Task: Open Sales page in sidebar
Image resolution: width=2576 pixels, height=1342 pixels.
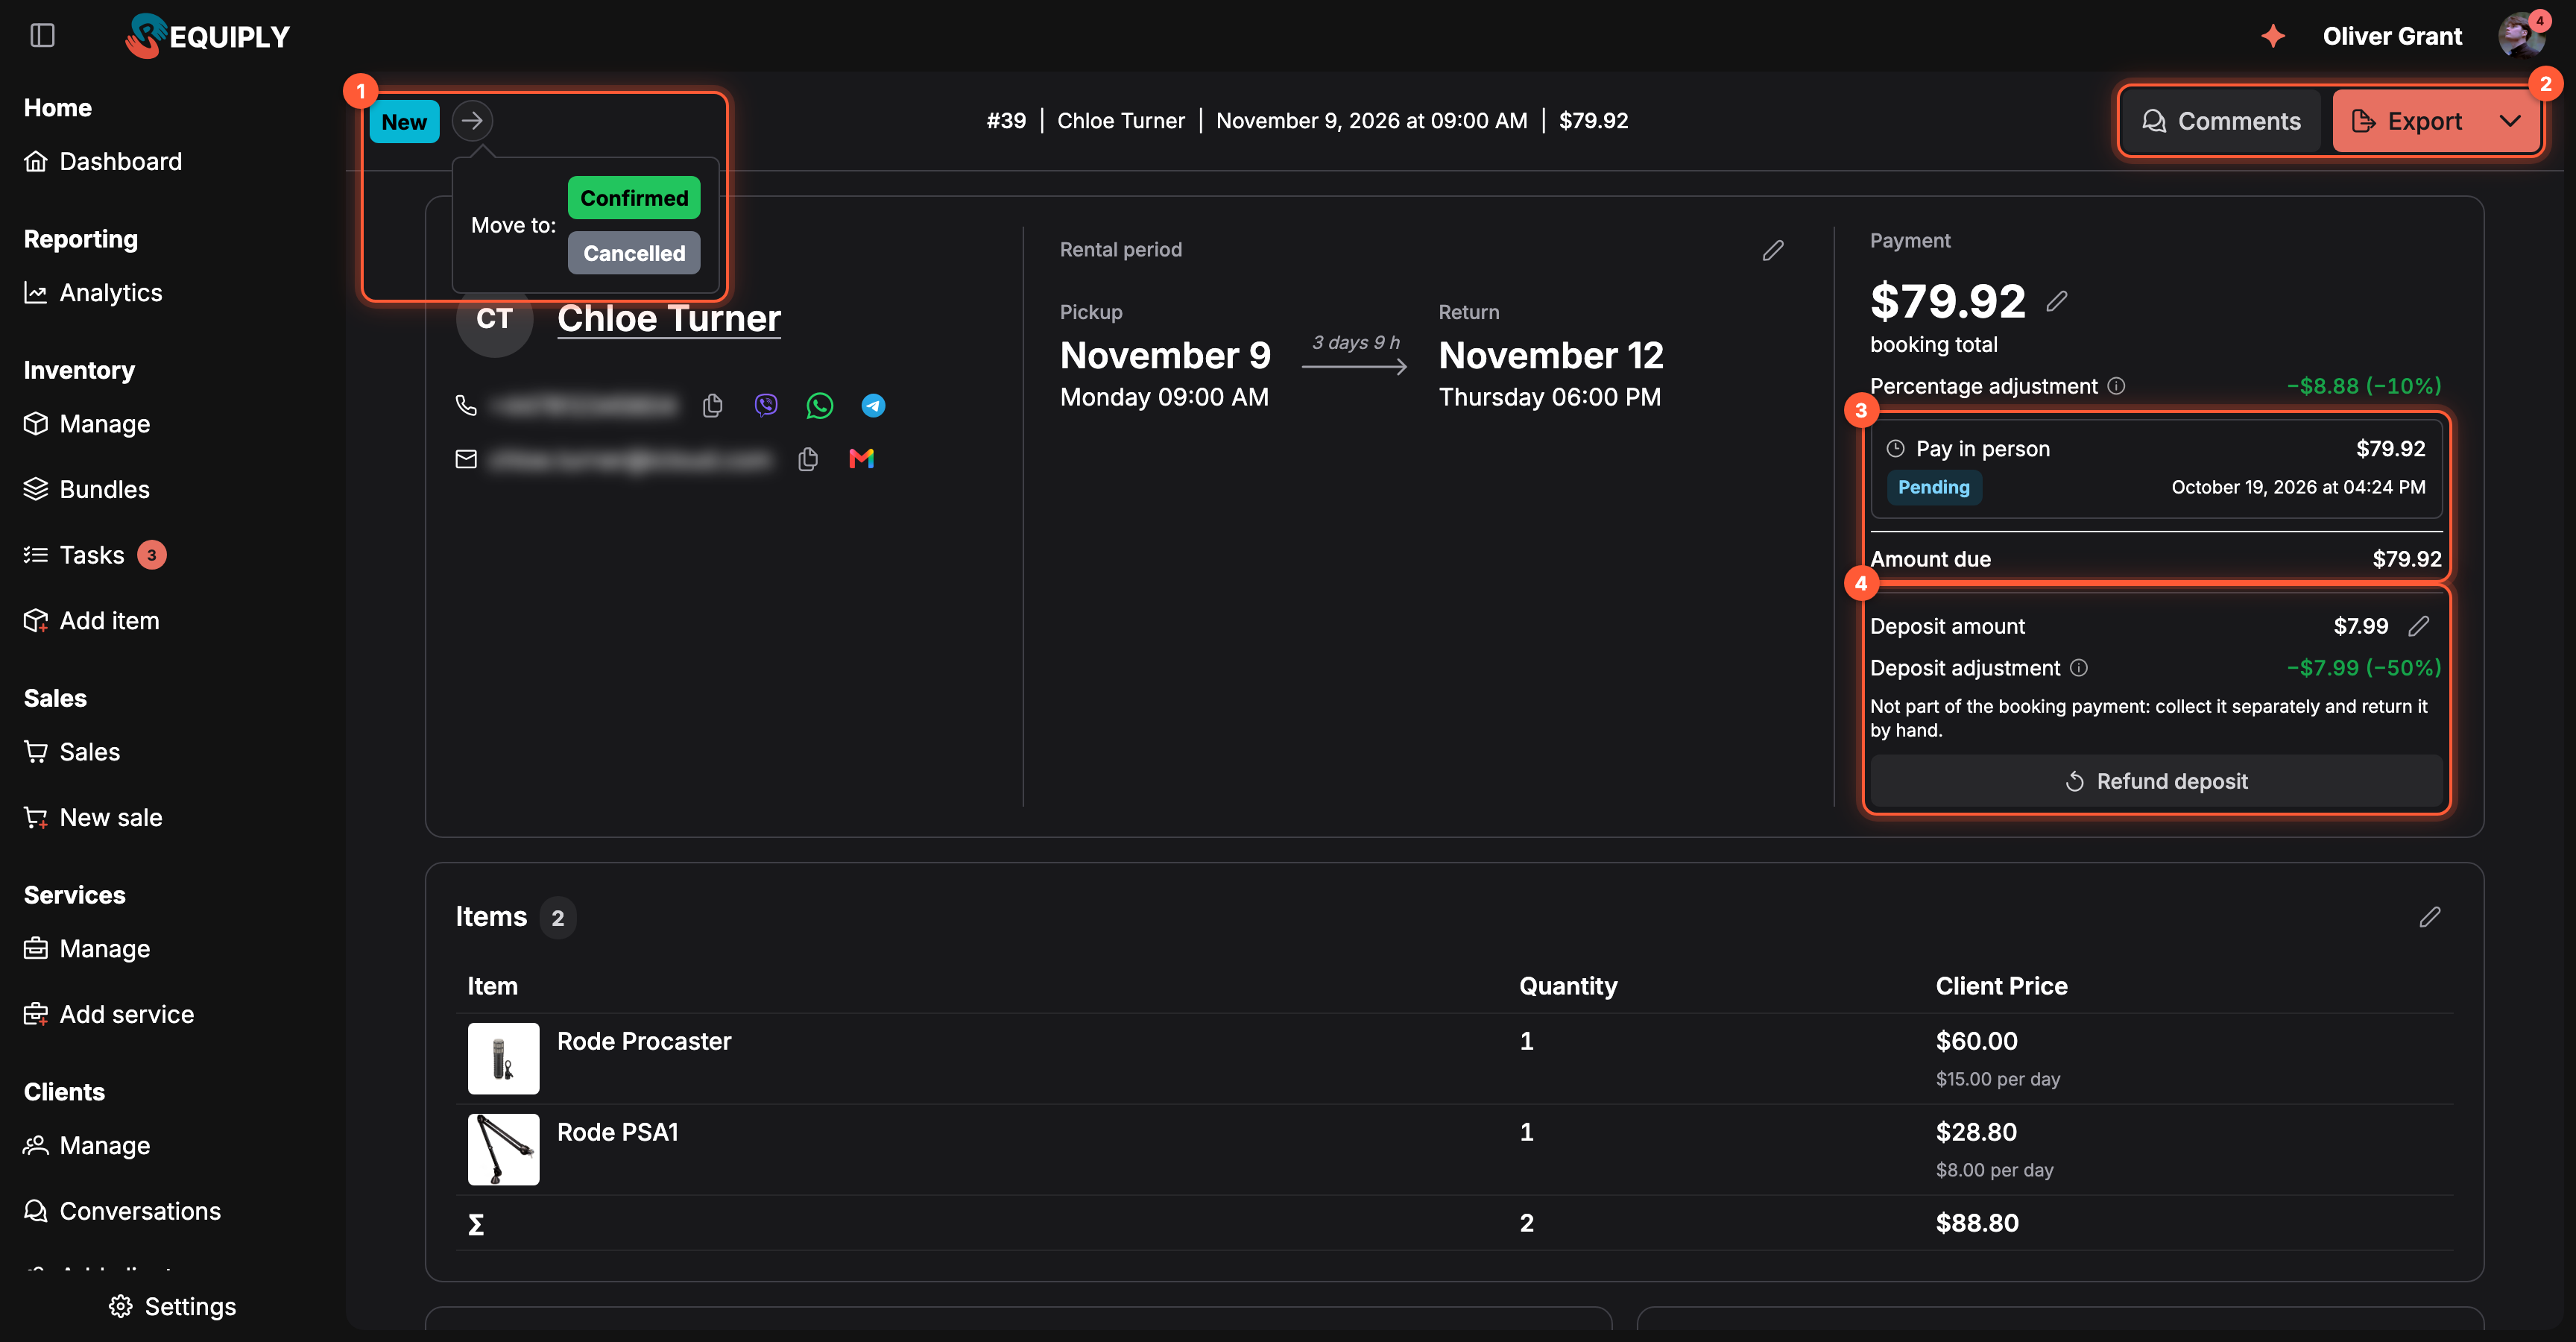Action: pyautogui.click(x=72, y=752)
